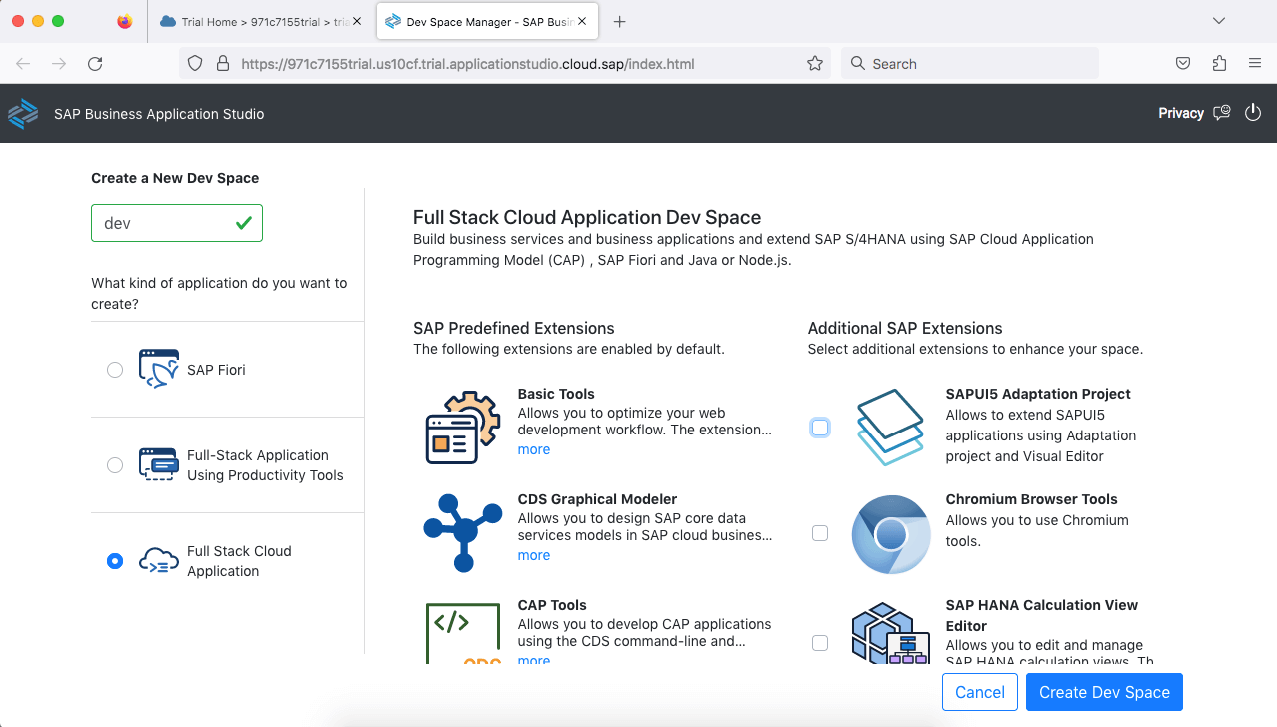Click the CAP Tools code icon

[463, 633]
